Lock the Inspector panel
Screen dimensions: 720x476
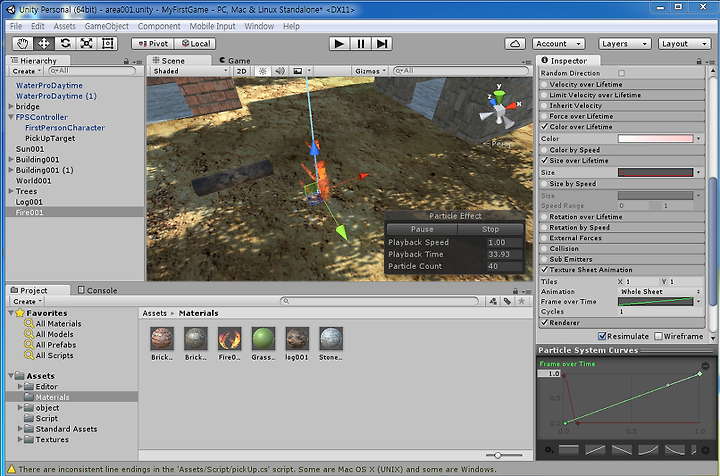pos(699,61)
